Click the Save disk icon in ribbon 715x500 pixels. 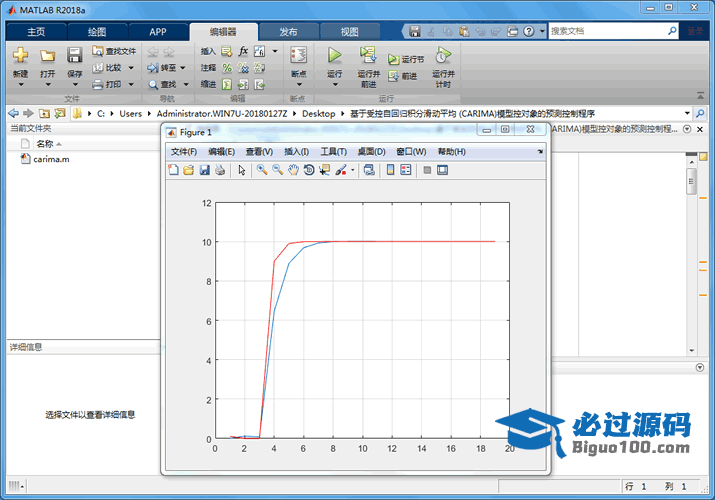pos(74,55)
